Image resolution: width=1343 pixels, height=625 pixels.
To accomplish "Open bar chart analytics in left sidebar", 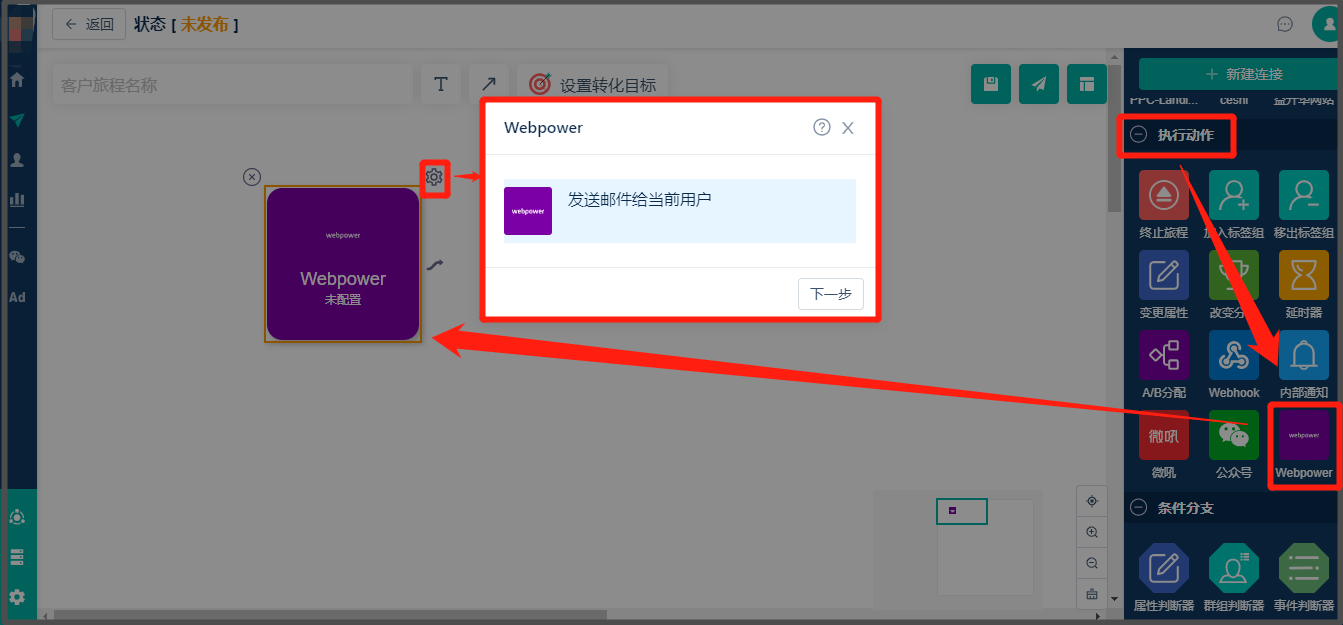I will pos(17,199).
